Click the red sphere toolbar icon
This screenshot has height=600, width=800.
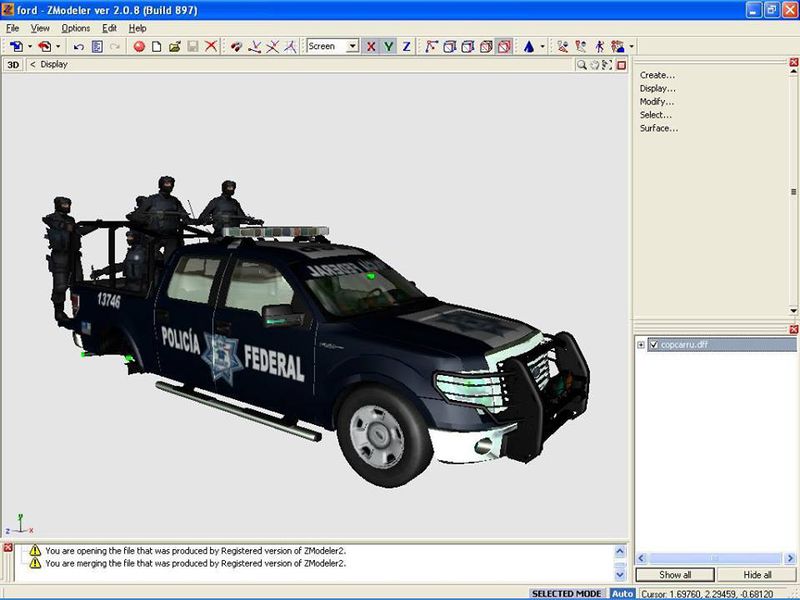coord(139,47)
